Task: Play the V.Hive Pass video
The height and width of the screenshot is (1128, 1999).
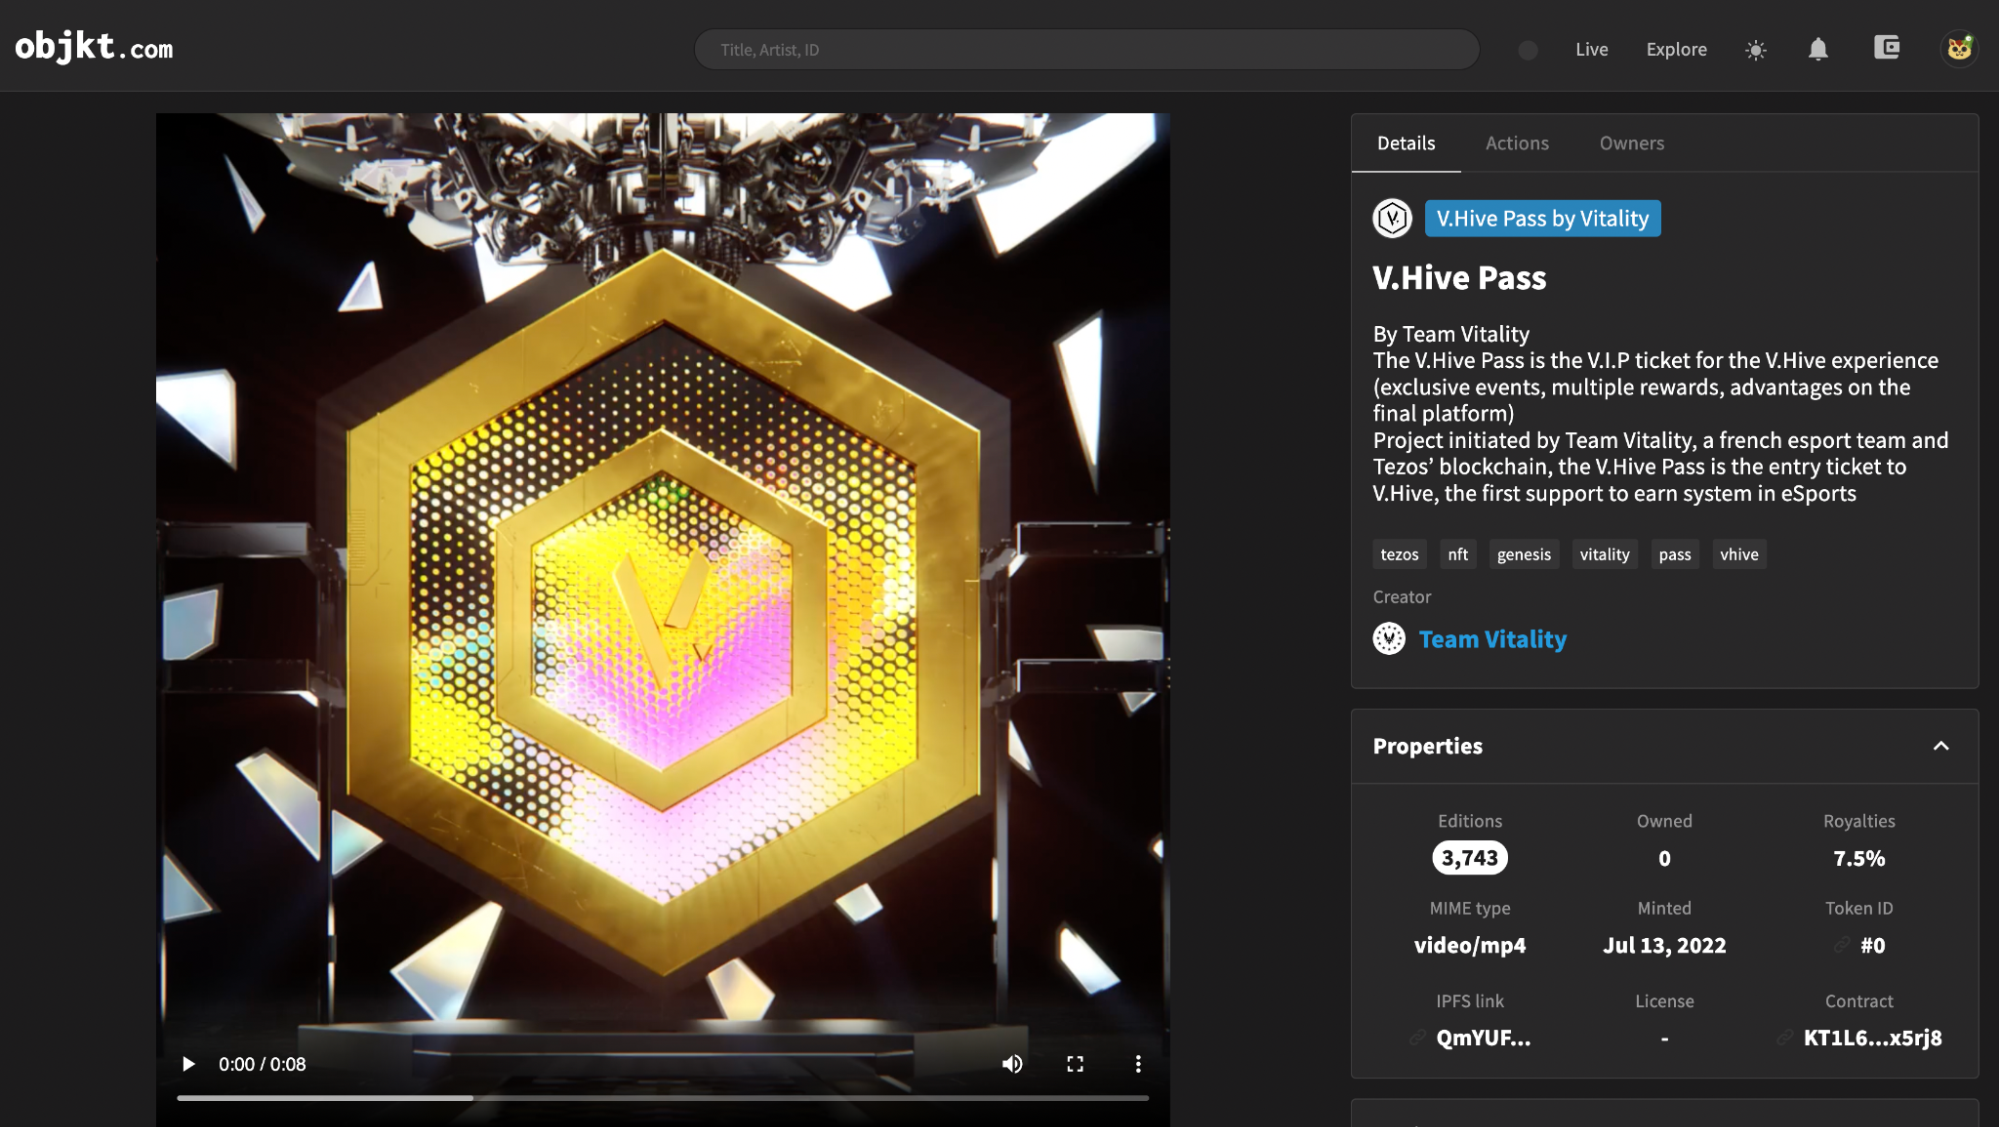Action: pos(188,1064)
